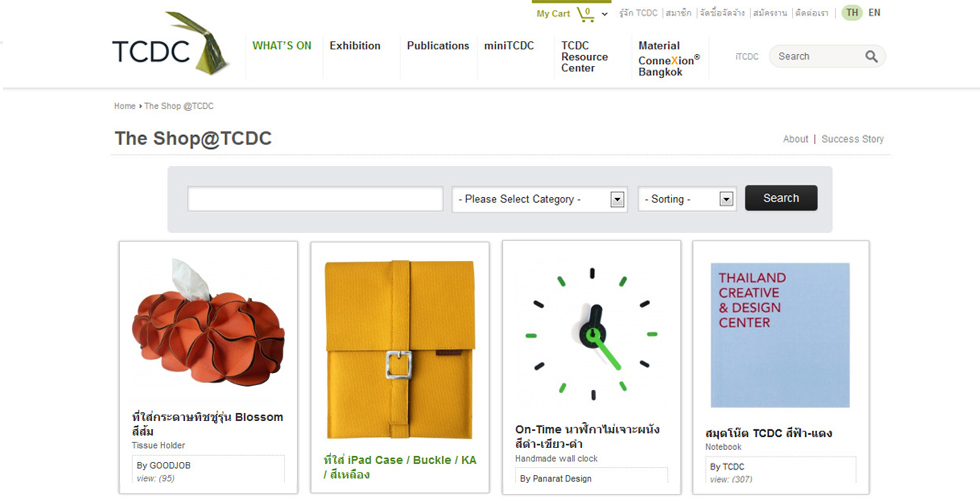This screenshot has width=980, height=500.
Task: Click the iPad Case / Buckle / KA title
Action: [400, 467]
